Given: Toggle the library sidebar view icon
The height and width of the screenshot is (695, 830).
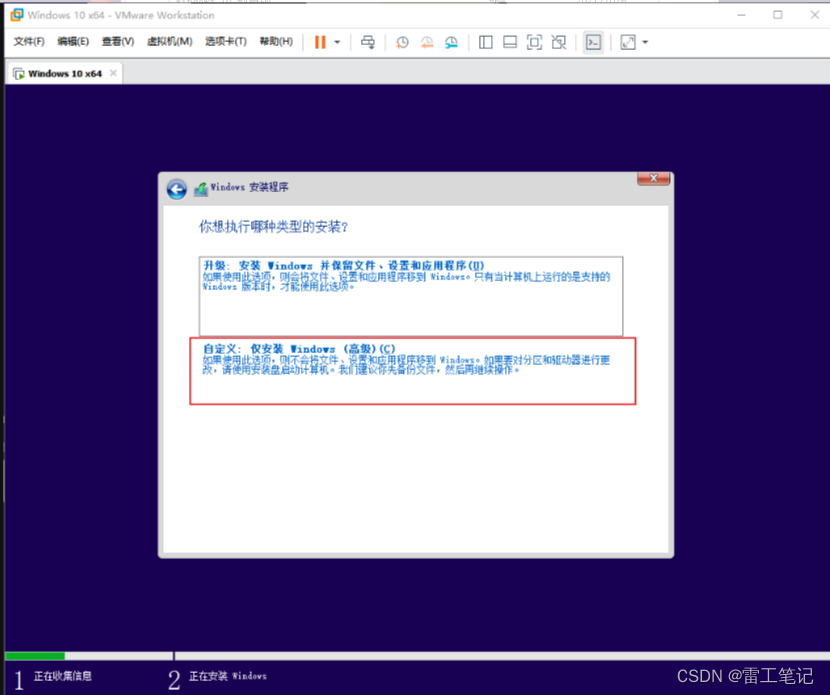Looking at the screenshot, I should [486, 42].
